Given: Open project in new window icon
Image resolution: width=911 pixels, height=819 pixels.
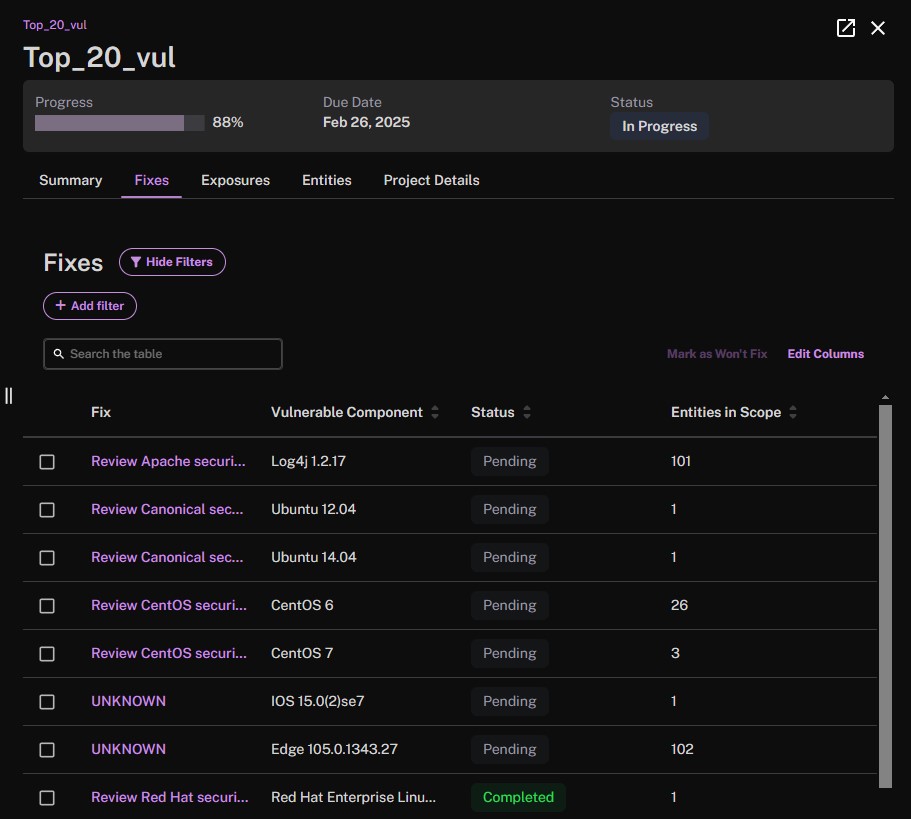Looking at the screenshot, I should 845,28.
